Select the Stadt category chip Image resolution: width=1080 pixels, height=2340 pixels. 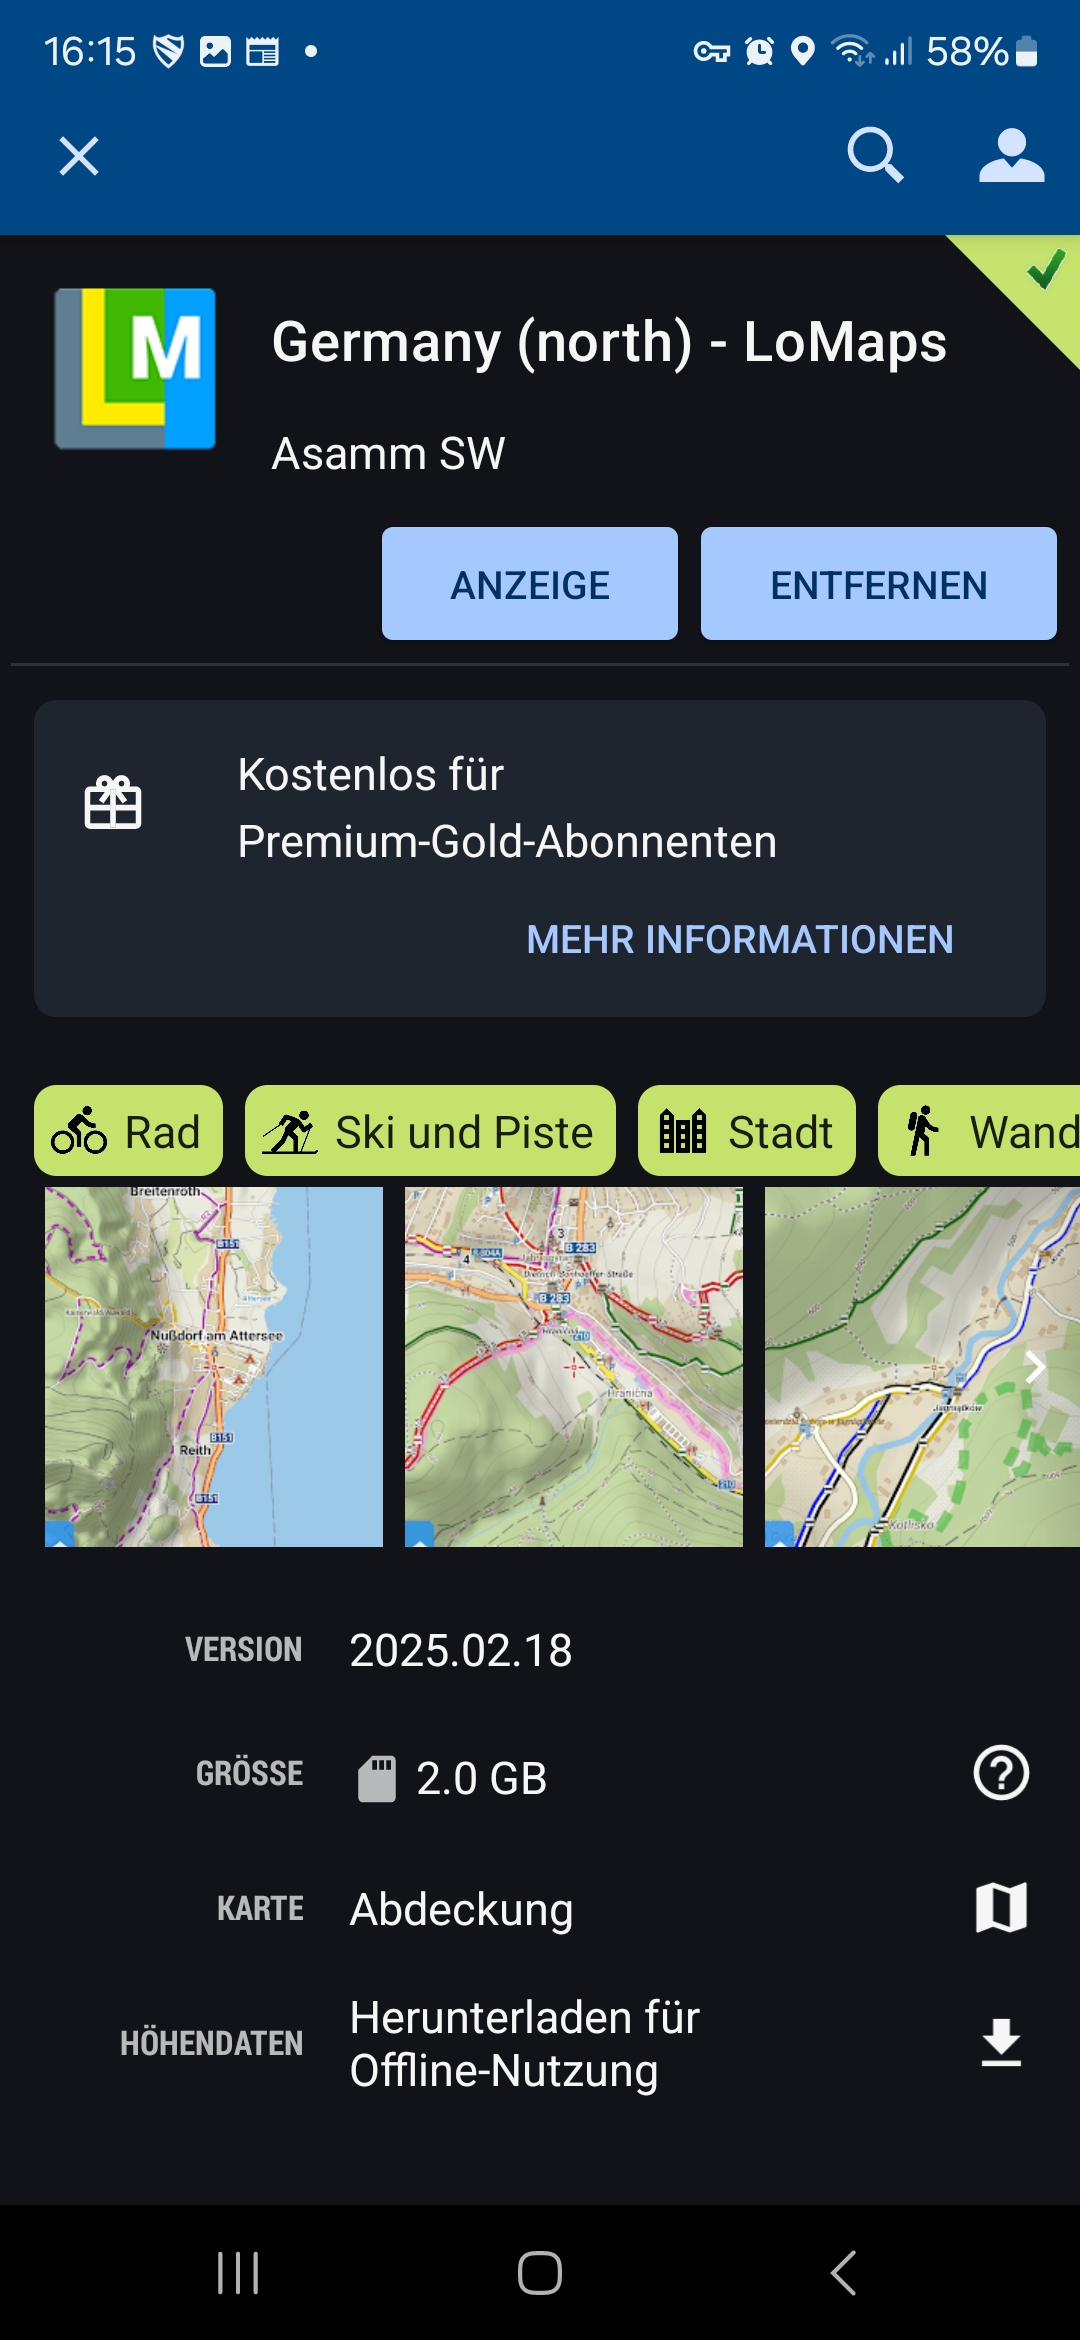[x=747, y=1131]
